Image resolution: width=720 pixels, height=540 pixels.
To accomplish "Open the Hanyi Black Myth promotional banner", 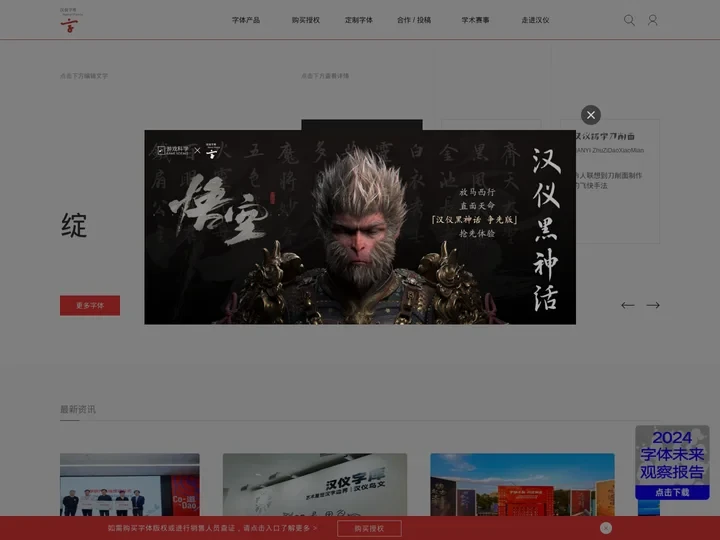I will coord(360,227).
